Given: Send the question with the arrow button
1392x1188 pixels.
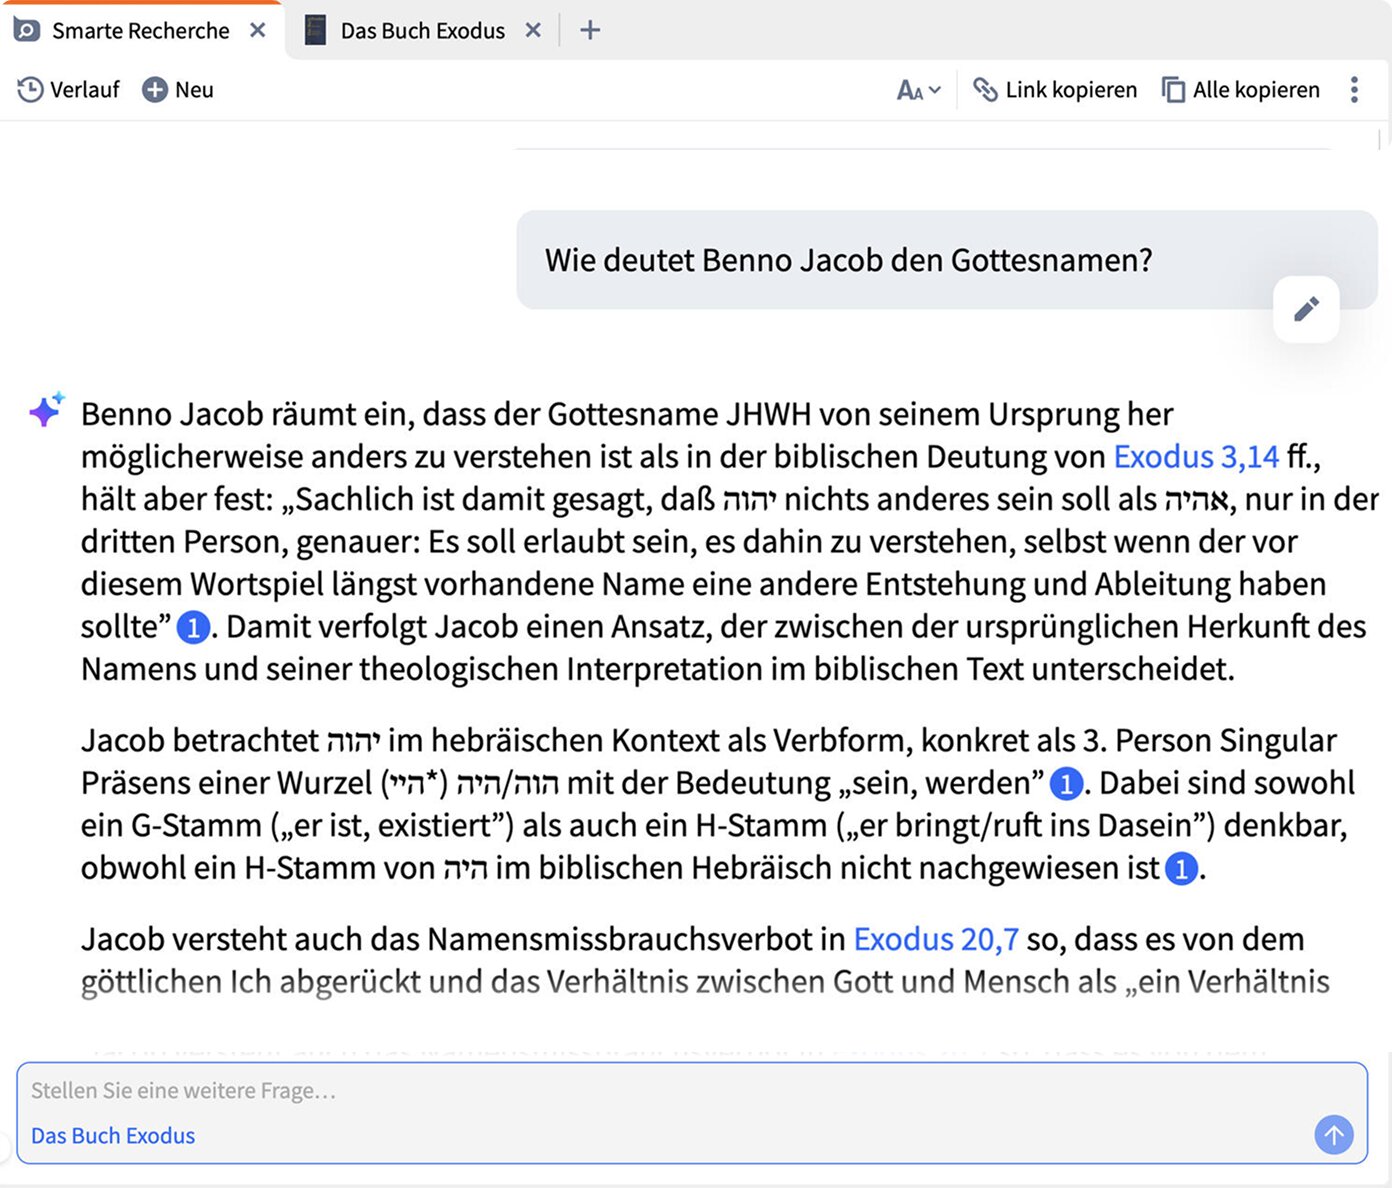Looking at the screenshot, I should [1334, 1135].
